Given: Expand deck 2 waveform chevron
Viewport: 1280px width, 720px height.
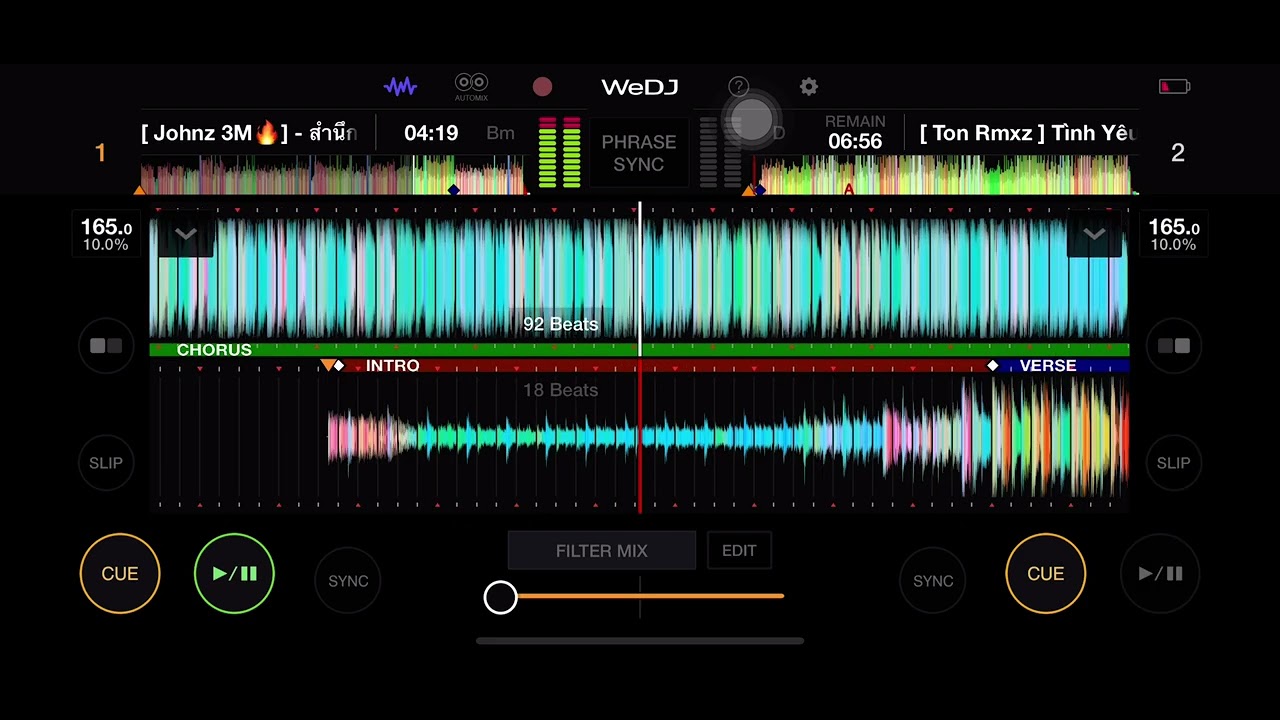Looking at the screenshot, I should [1094, 235].
